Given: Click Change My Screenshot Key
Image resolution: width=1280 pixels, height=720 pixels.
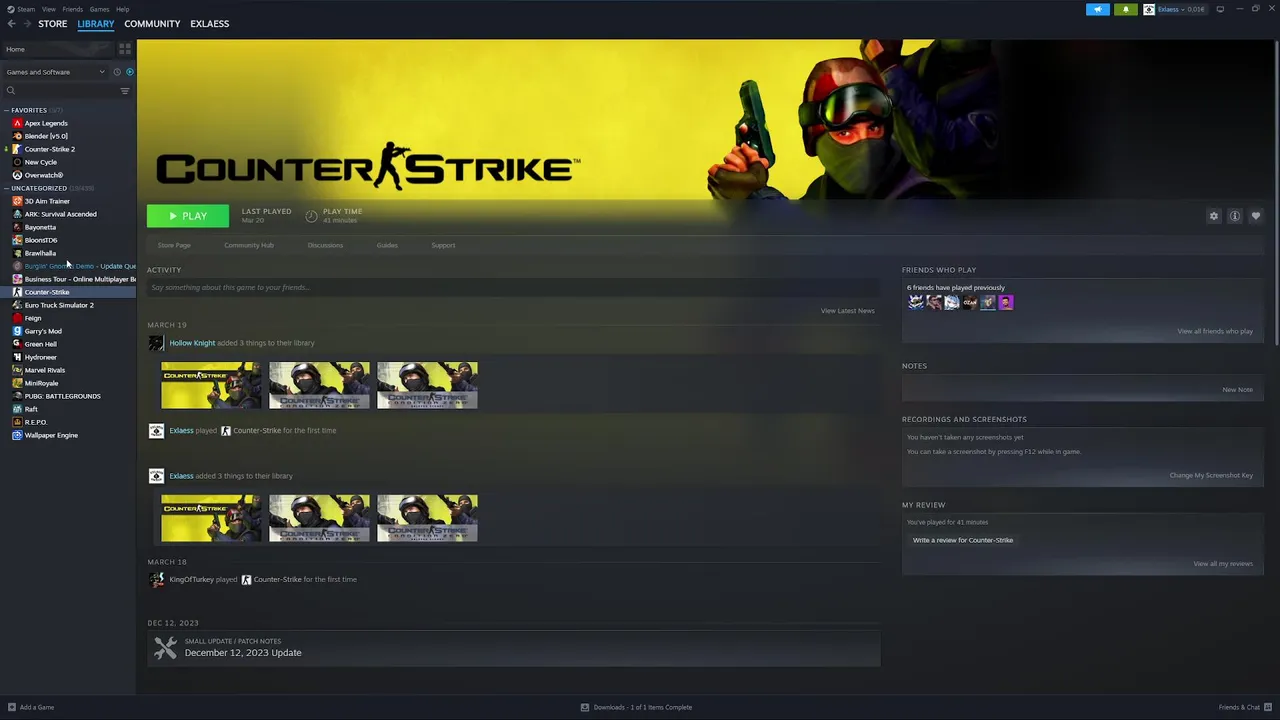Looking at the screenshot, I should click(x=1211, y=475).
